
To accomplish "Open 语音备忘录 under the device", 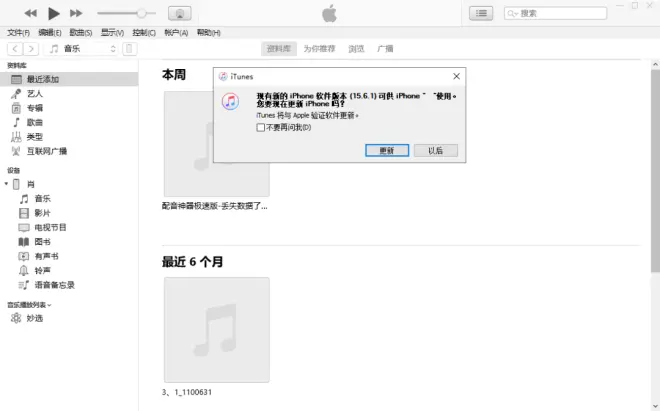I will [69, 285].
